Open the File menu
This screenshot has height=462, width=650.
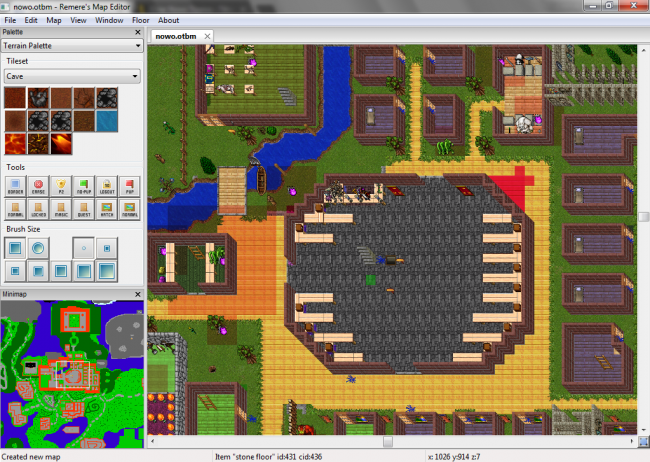point(10,20)
